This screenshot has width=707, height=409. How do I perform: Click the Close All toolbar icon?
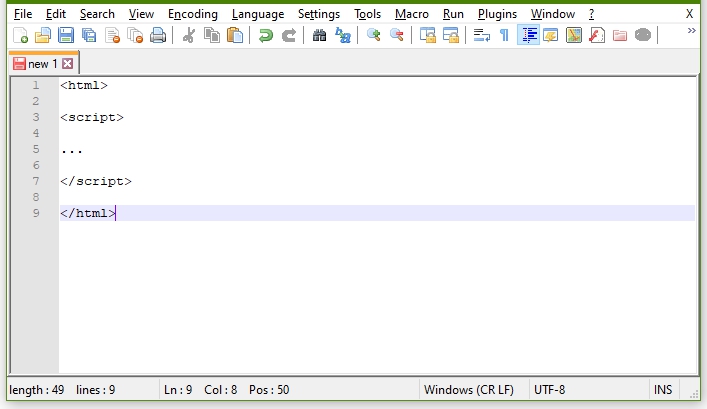click(x=135, y=35)
